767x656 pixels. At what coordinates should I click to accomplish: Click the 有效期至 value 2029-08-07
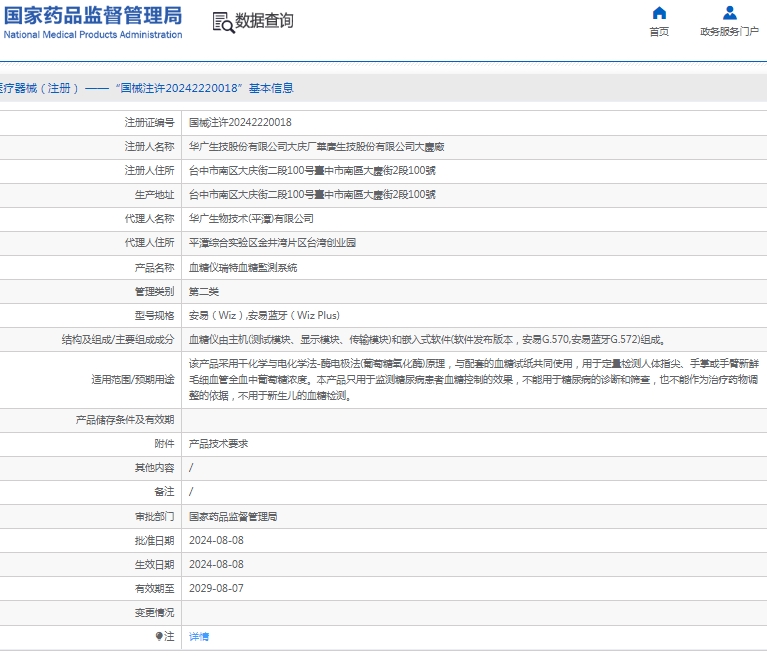tap(216, 588)
